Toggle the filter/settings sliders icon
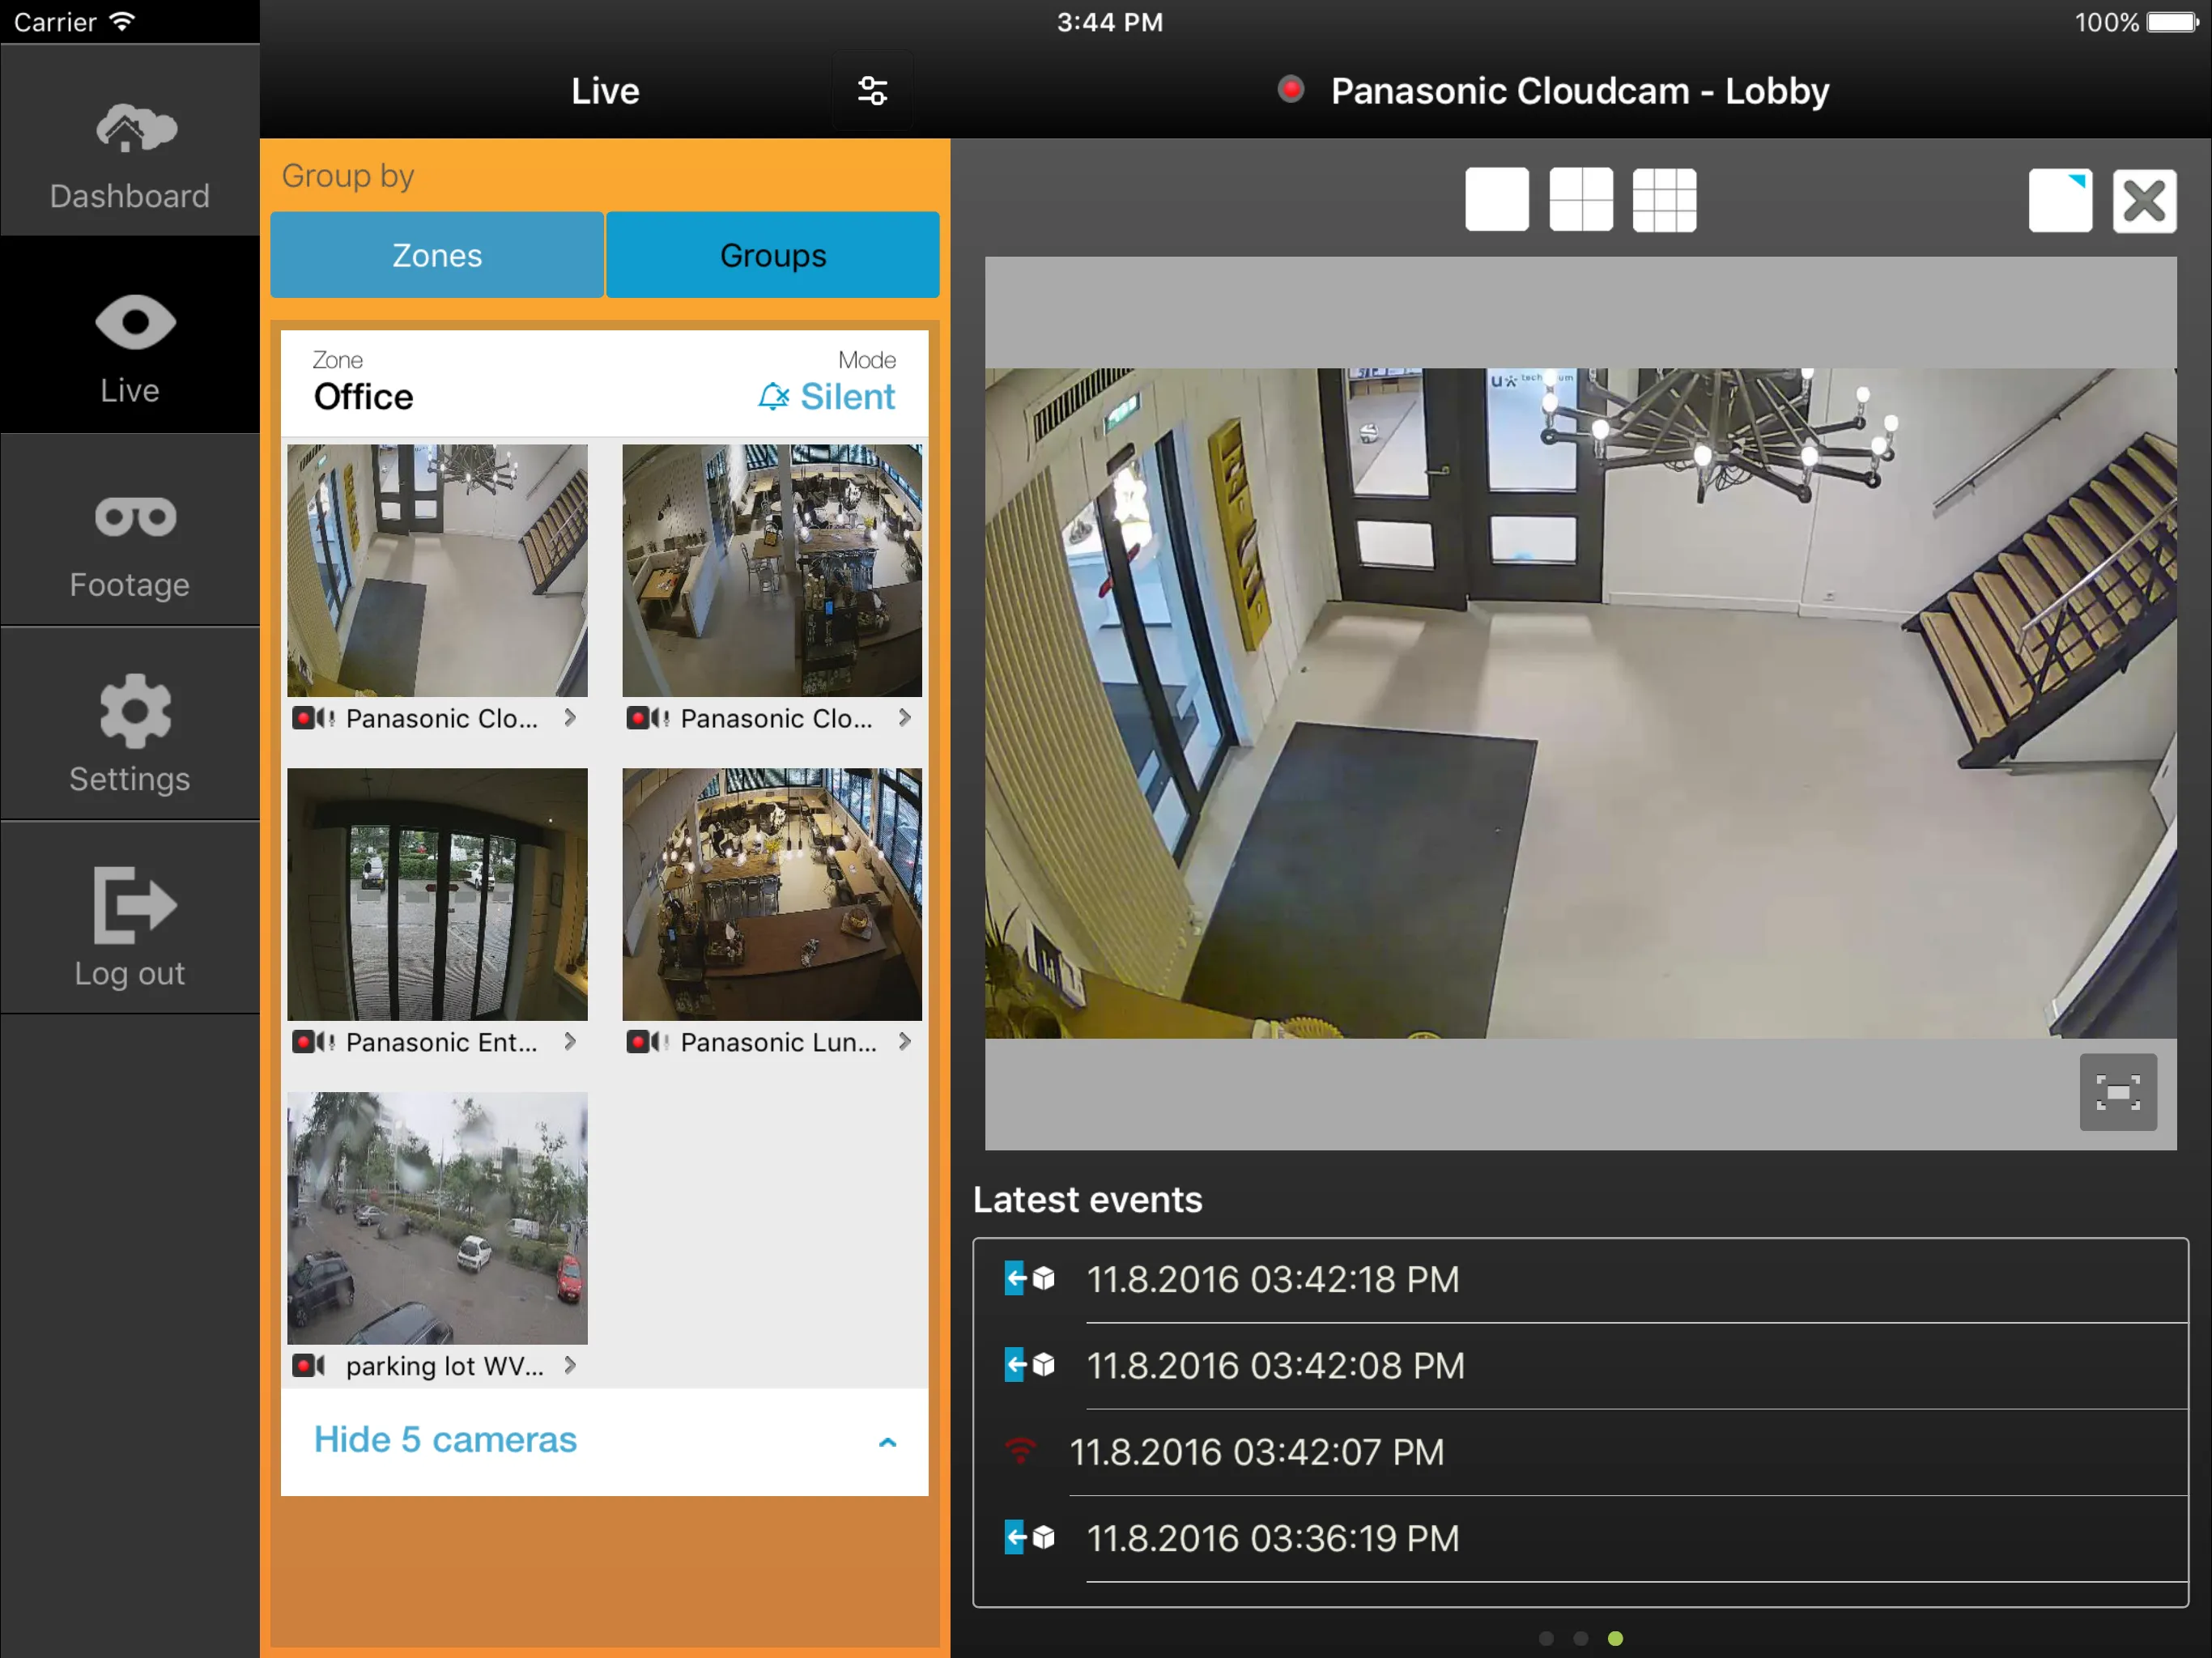Viewport: 2212px width, 1658px height. 873,92
